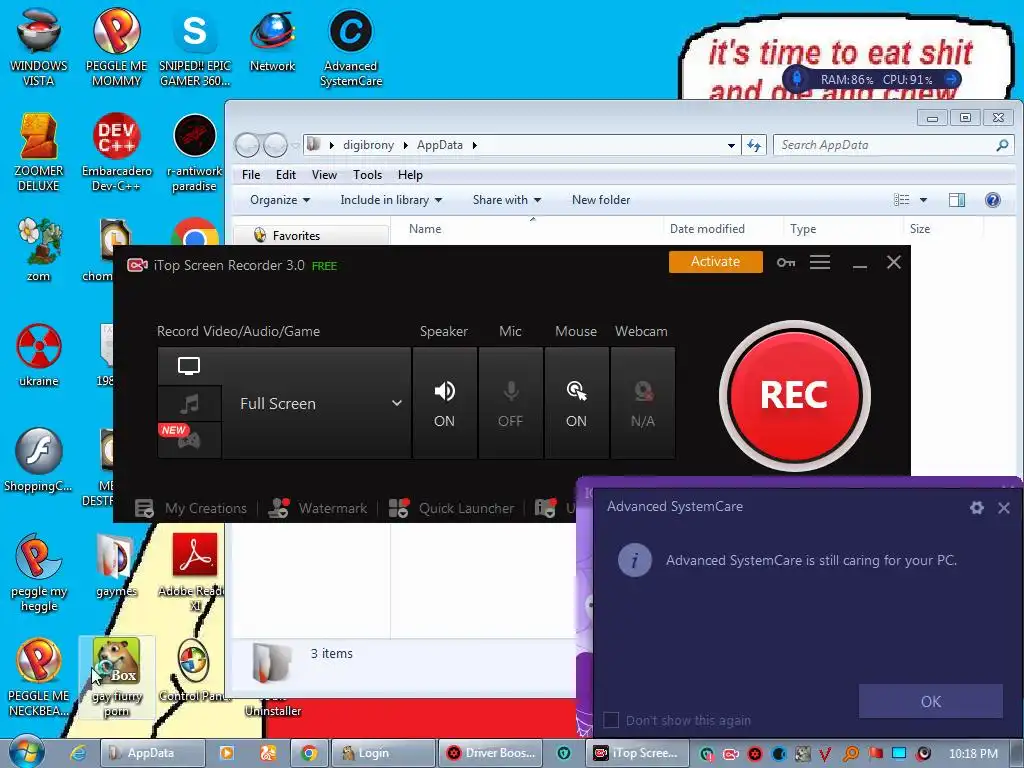Click the refresh button beside address bar
Image resolution: width=1024 pixels, height=768 pixels.
click(x=754, y=146)
